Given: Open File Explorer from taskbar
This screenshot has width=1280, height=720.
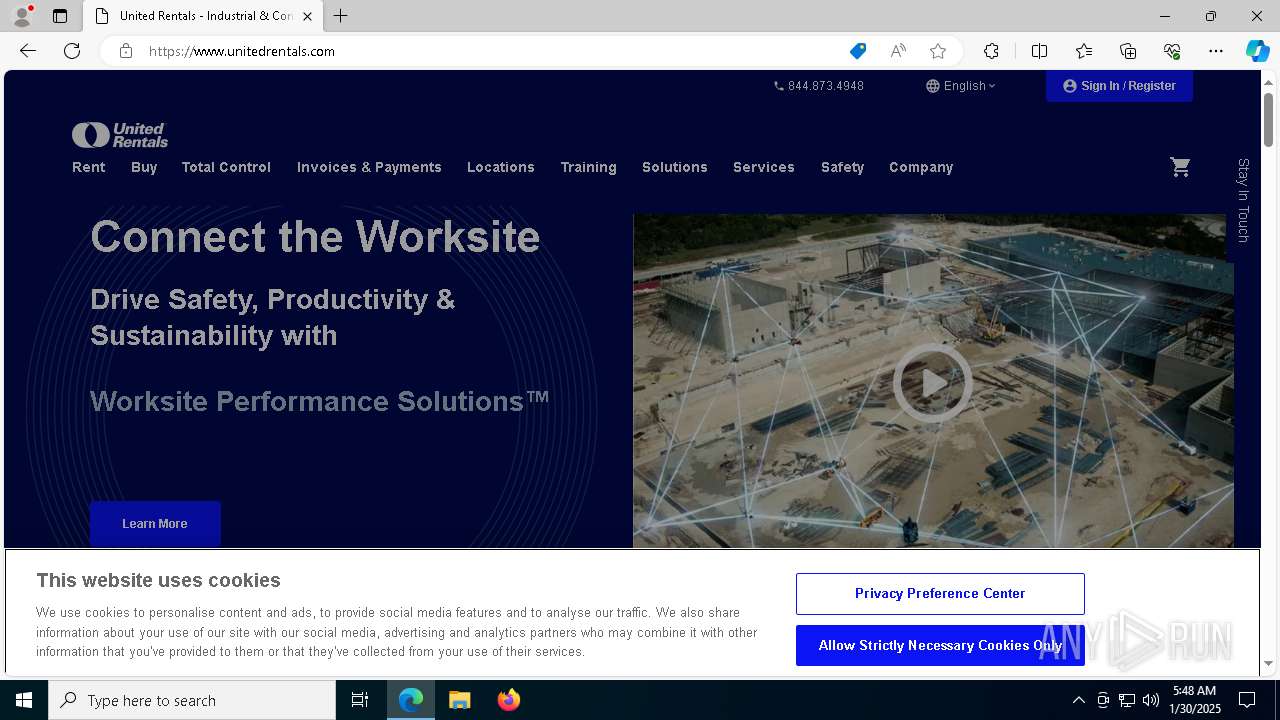Looking at the screenshot, I should point(460,700).
